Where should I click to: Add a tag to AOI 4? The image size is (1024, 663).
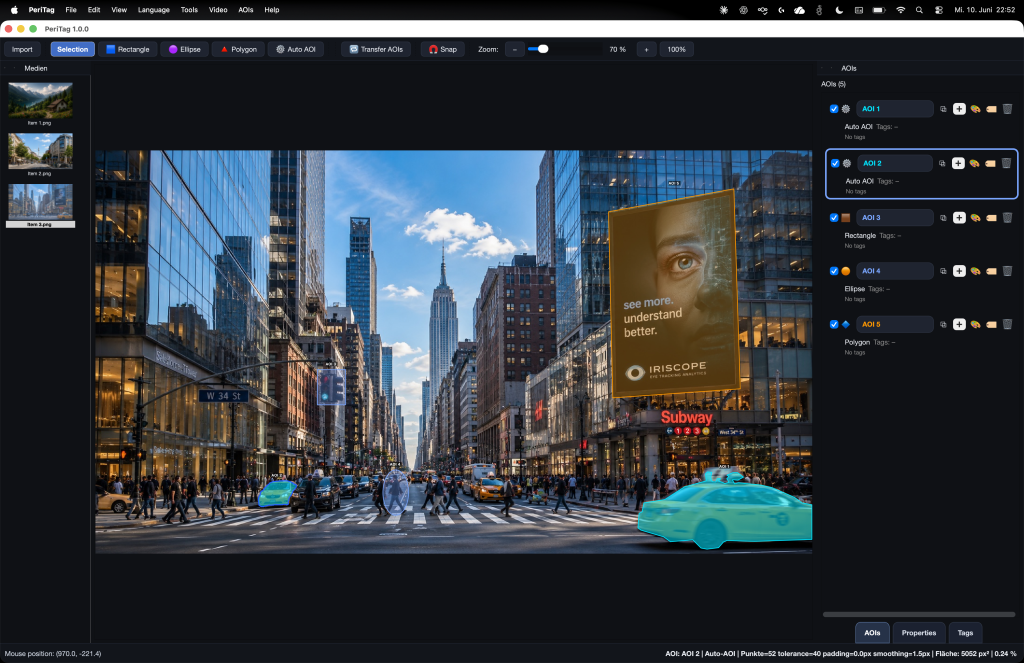click(x=991, y=271)
